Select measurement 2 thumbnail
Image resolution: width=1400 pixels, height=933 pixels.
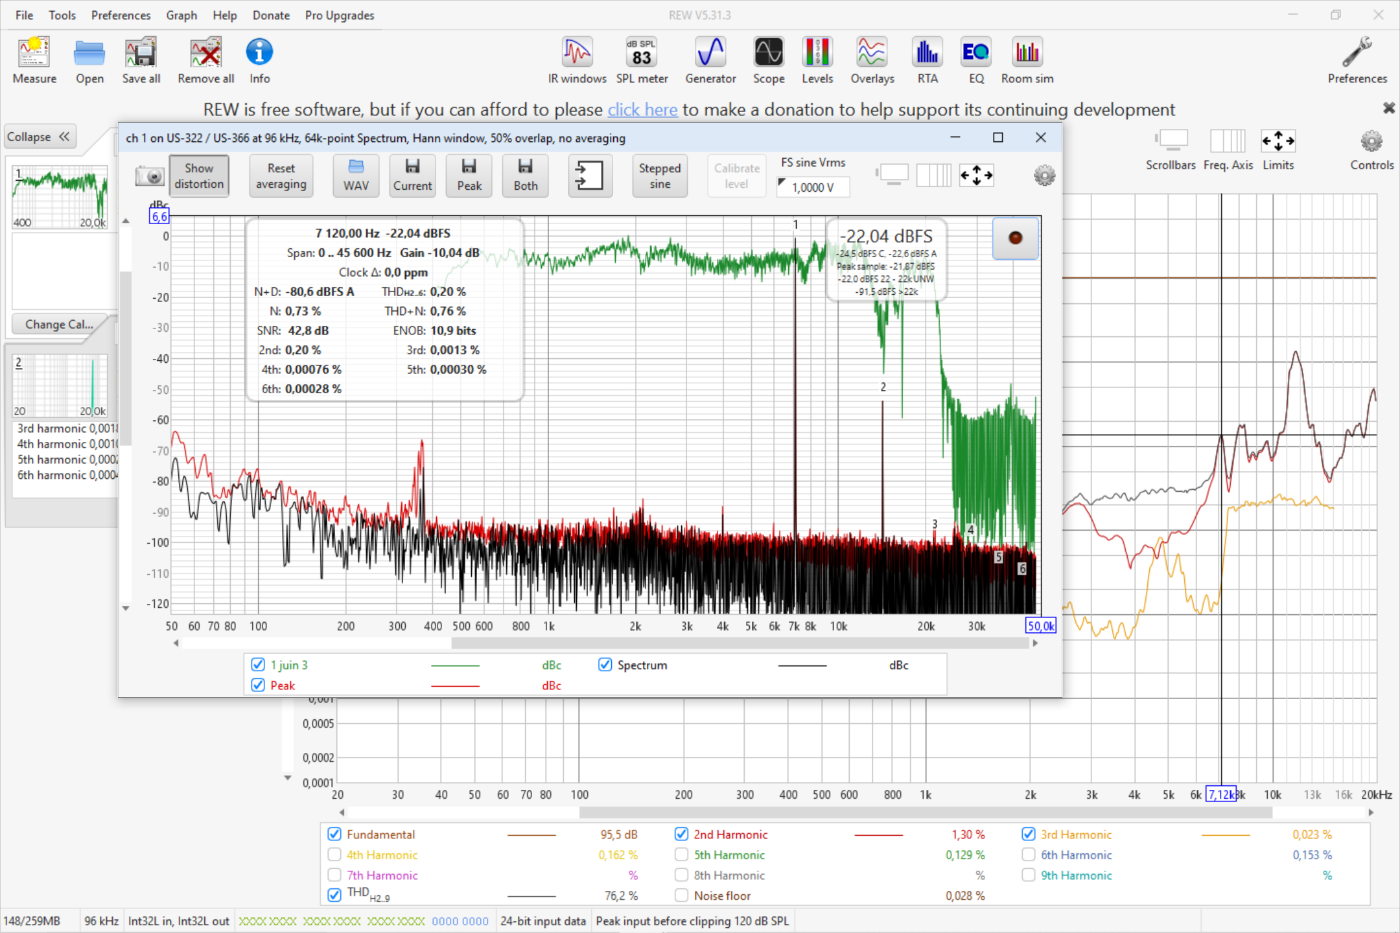tap(60, 386)
